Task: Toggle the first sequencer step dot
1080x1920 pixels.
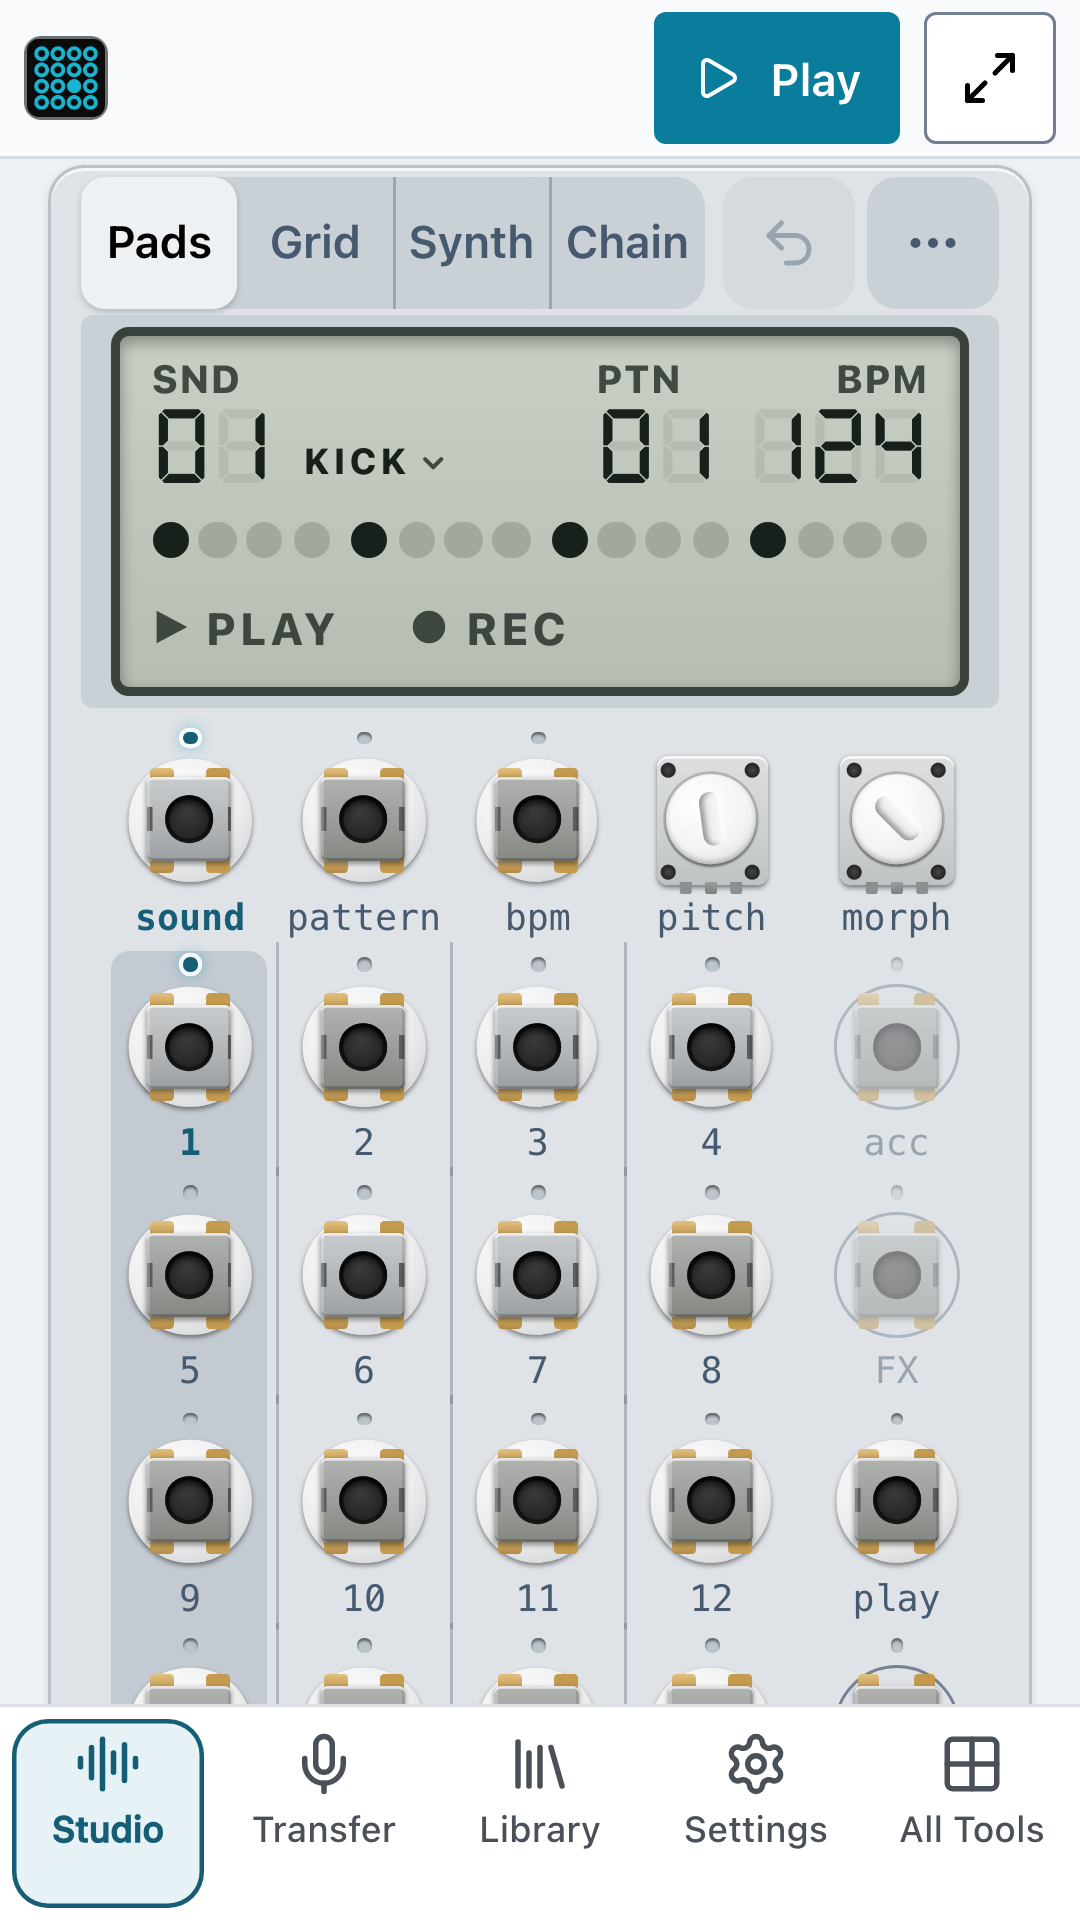Action: tap(171, 540)
